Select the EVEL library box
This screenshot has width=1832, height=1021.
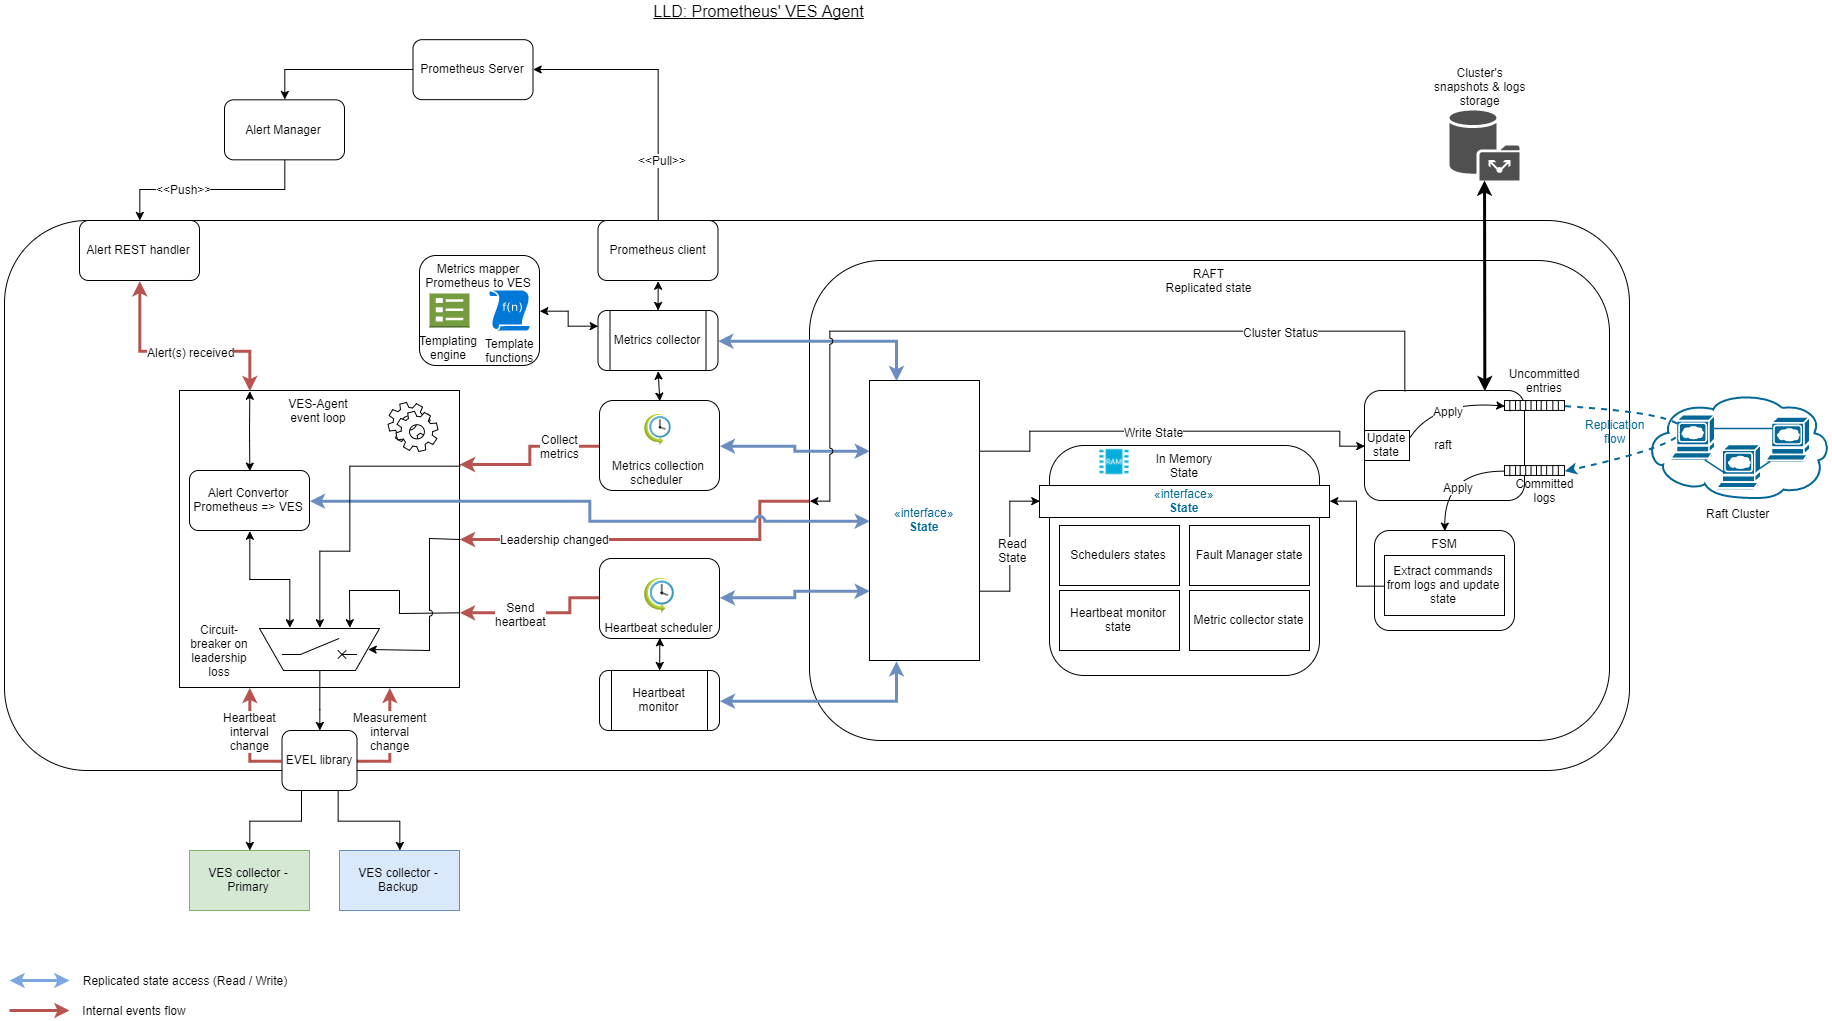point(319,760)
